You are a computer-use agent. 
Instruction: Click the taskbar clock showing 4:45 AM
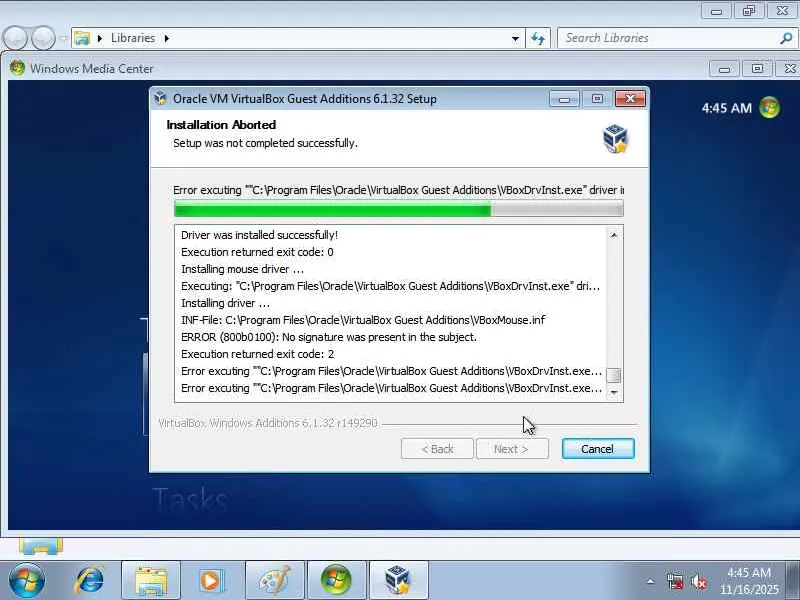(749, 581)
